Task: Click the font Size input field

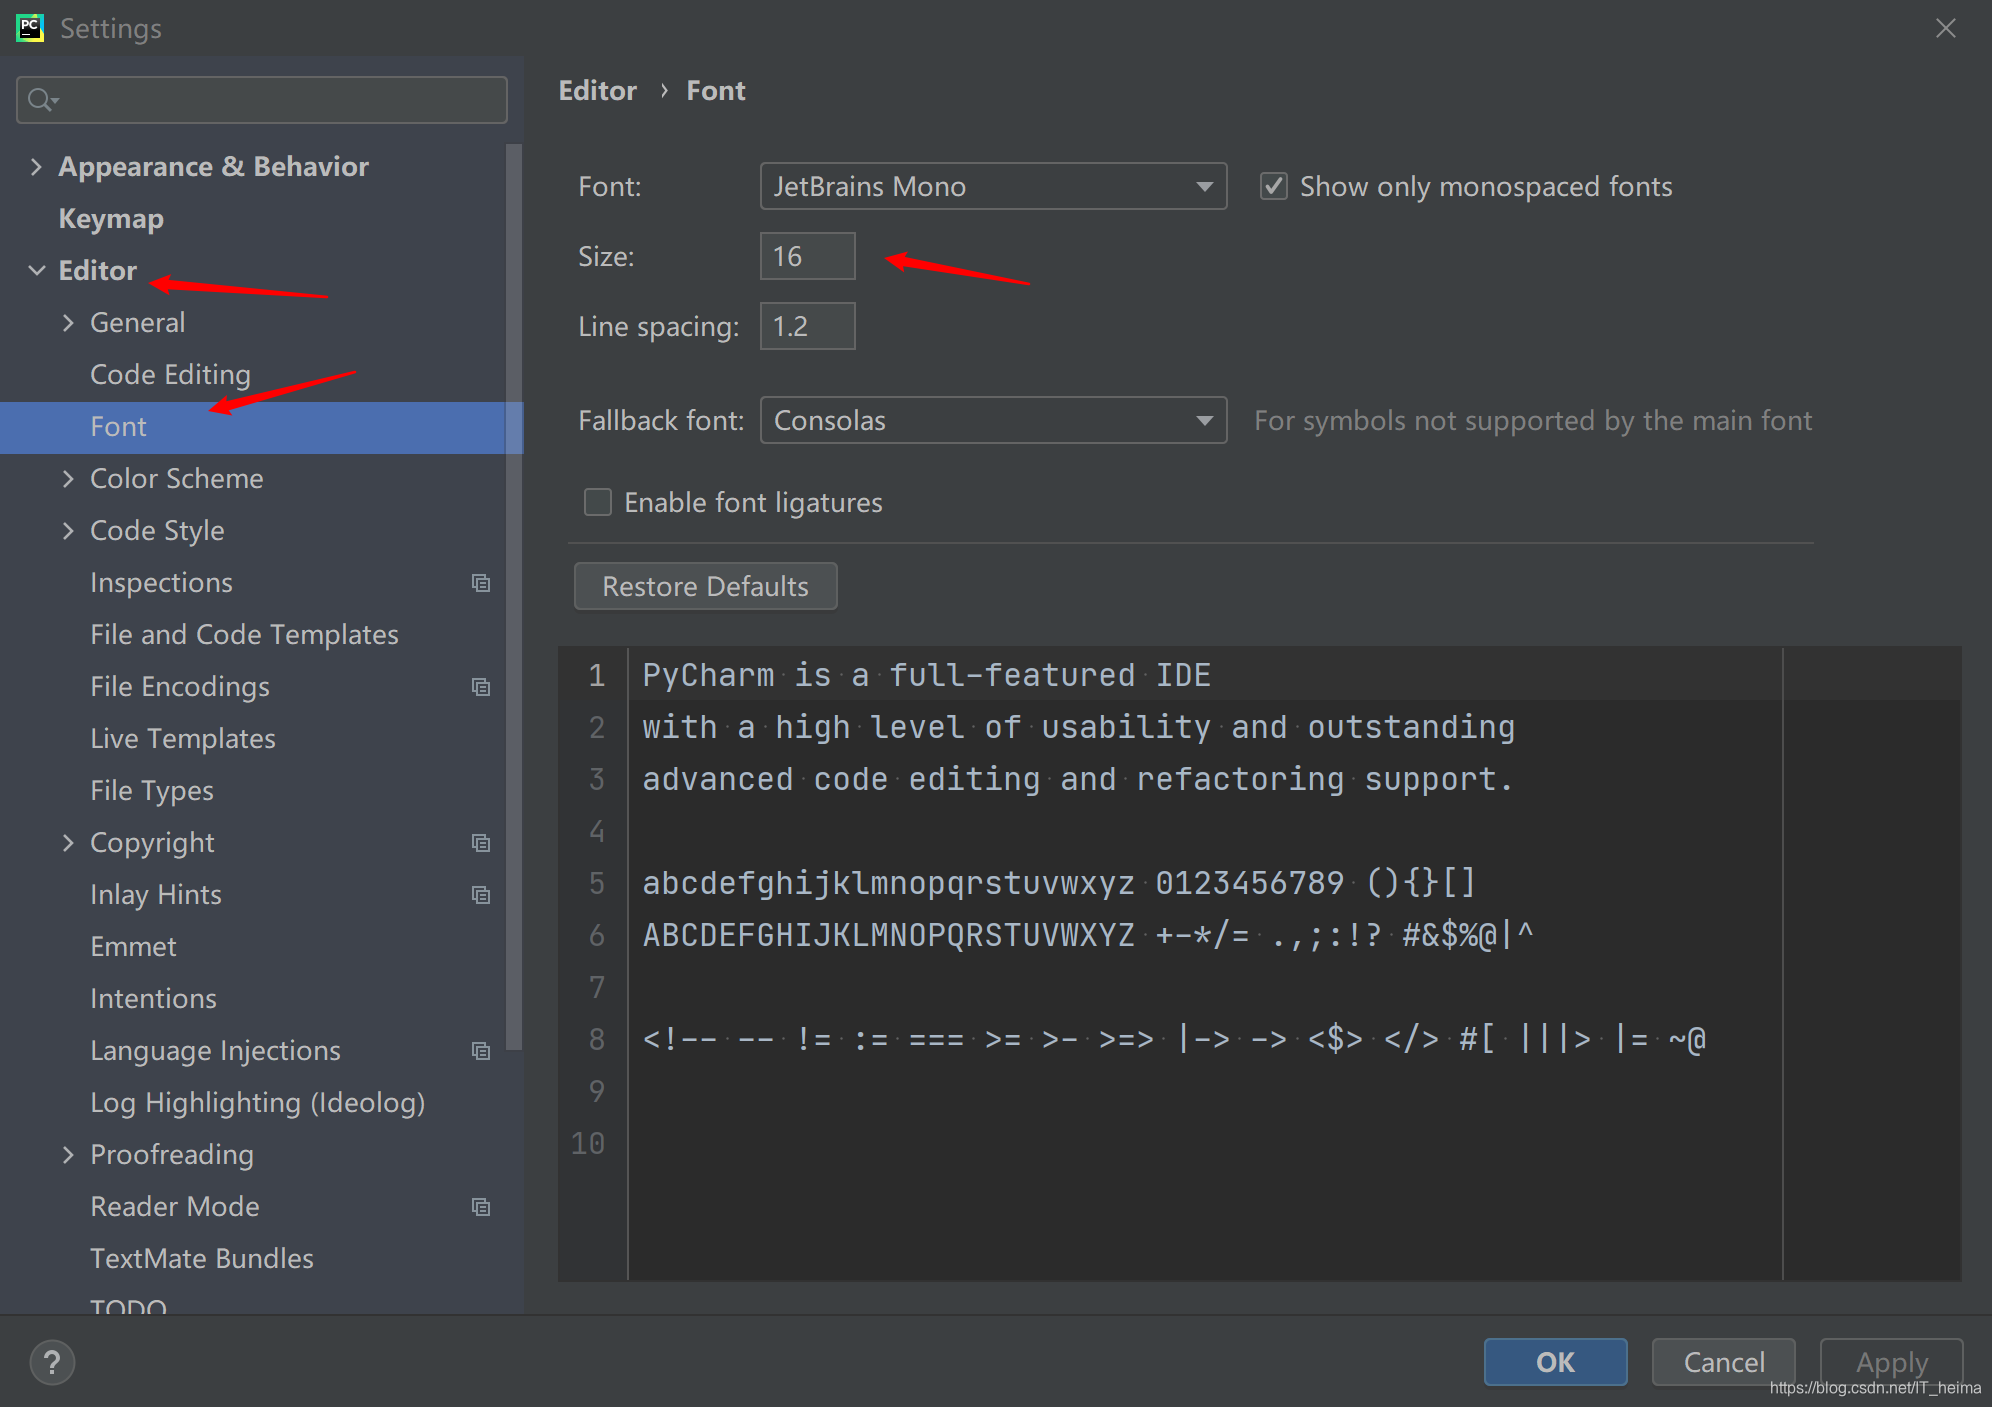Action: coord(807,257)
